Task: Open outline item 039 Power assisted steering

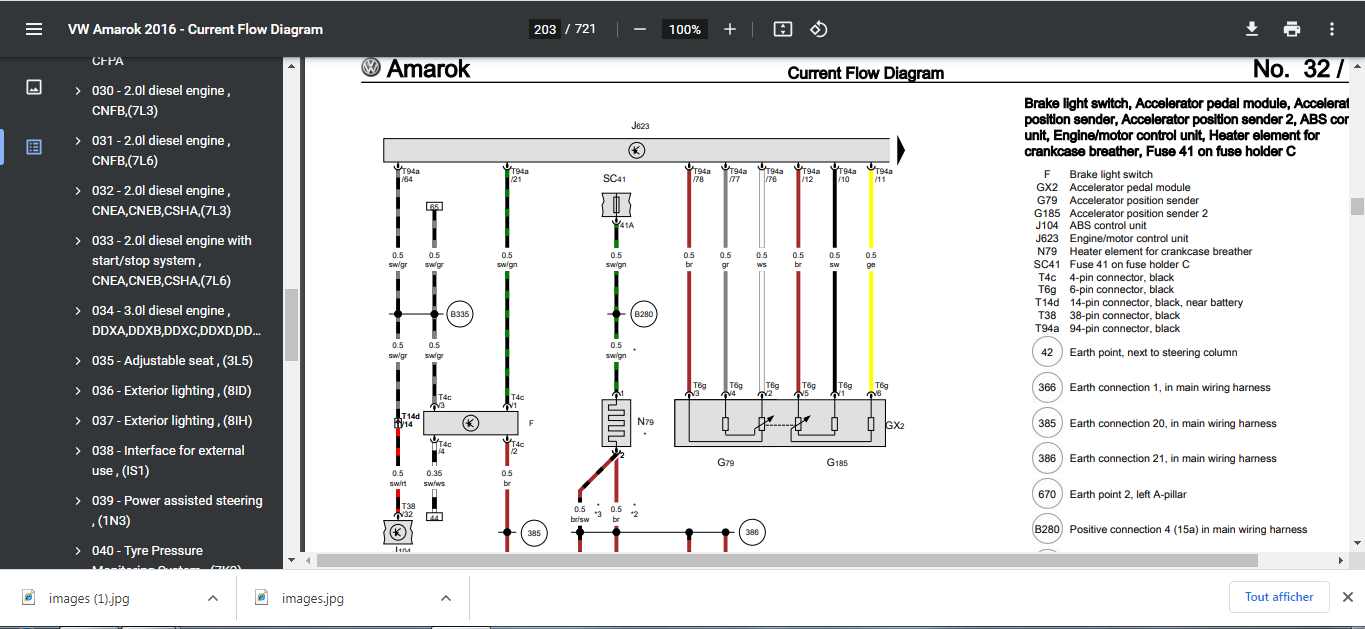Action: click(177, 511)
